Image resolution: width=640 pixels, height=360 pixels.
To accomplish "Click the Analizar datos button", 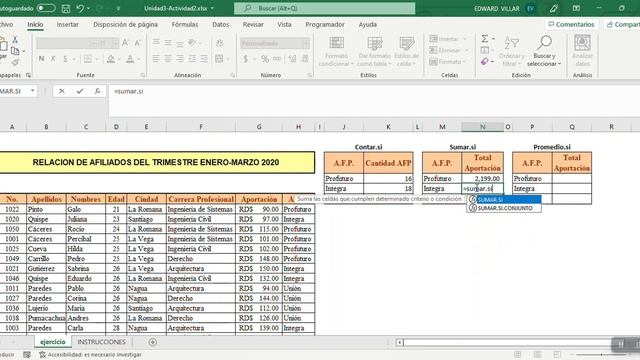I will click(582, 51).
